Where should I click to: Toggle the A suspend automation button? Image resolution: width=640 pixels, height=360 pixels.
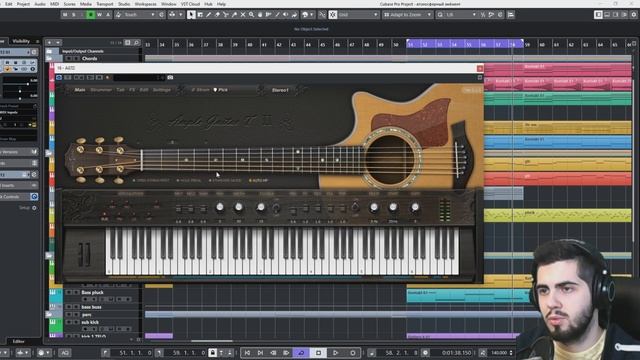coord(108,15)
